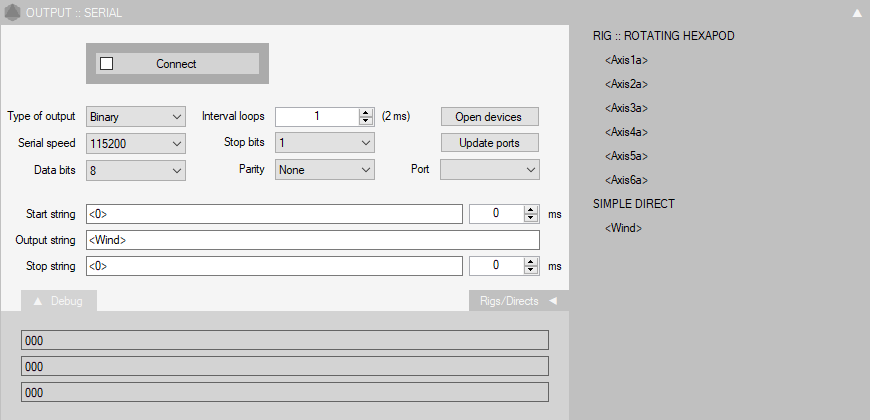Expand the Serial speed dropdown
870x420 pixels.
pyautogui.click(x=136, y=143)
